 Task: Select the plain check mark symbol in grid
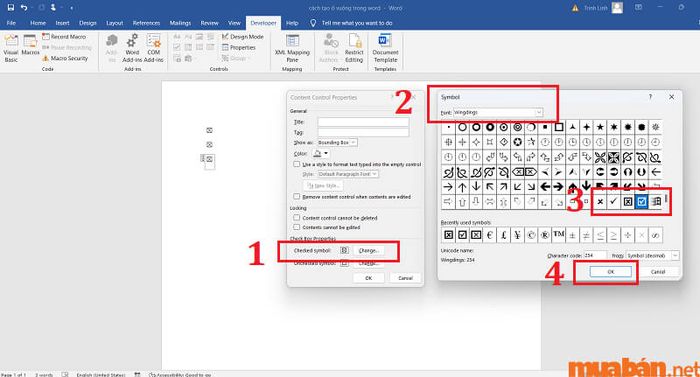(x=614, y=202)
